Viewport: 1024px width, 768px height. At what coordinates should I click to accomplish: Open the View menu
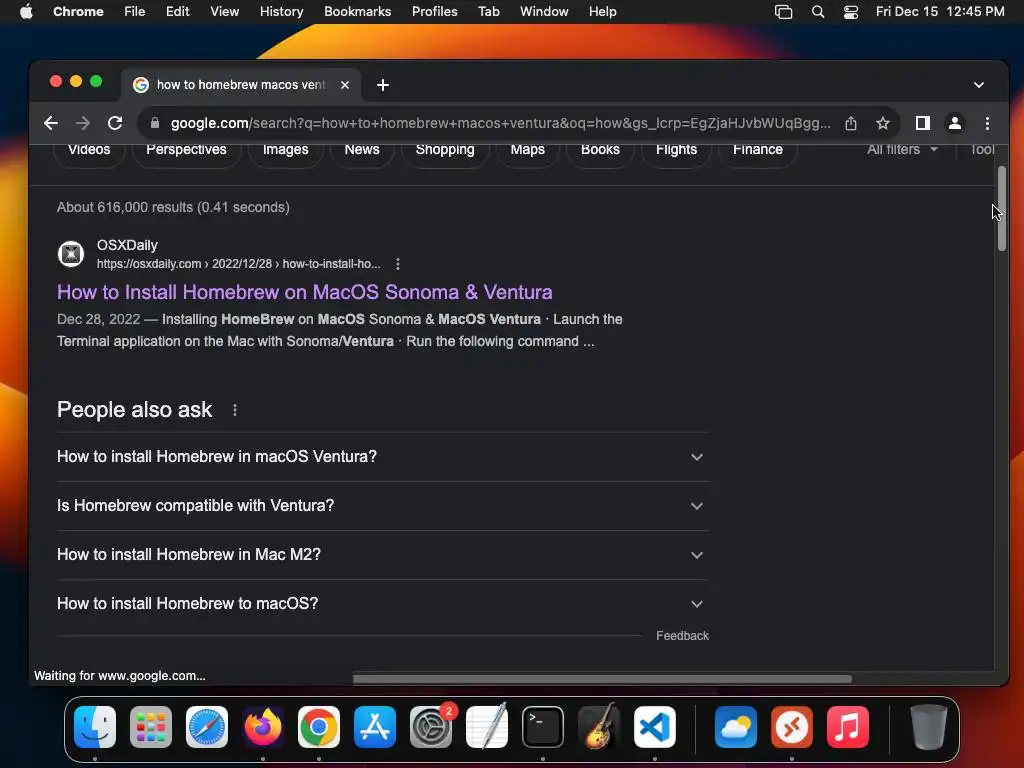(224, 12)
